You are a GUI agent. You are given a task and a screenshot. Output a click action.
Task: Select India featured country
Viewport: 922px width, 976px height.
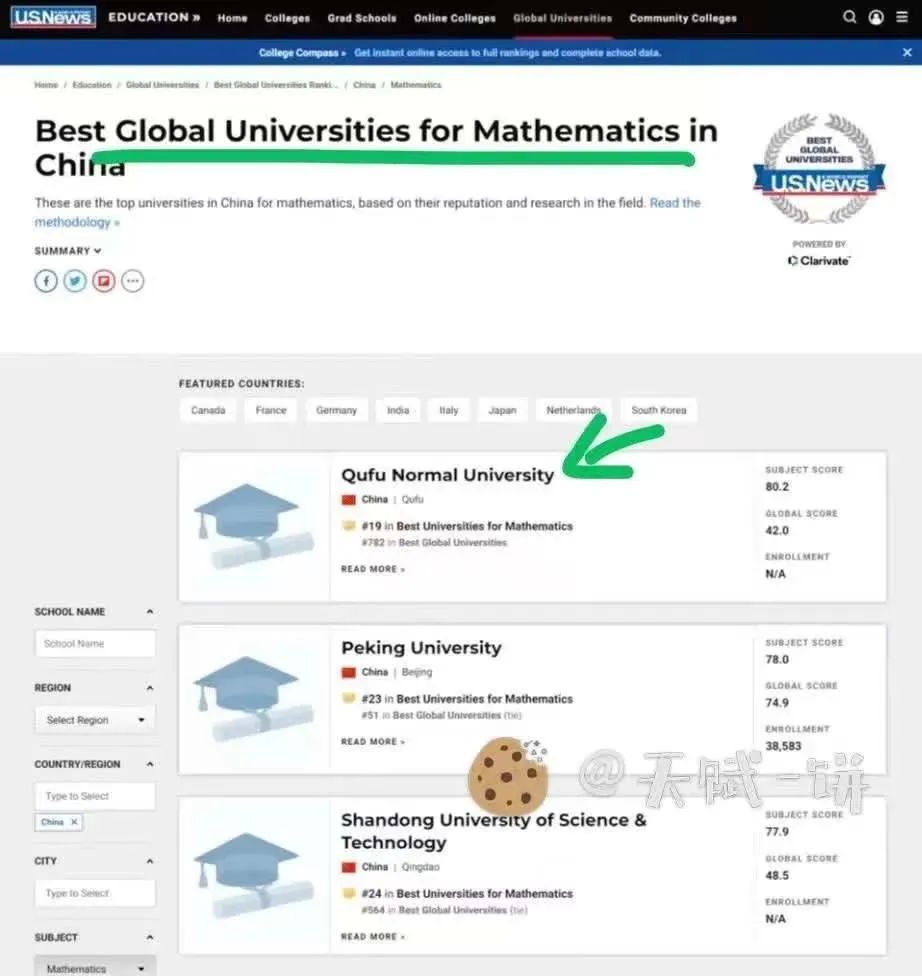pyautogui.click(x=398, y=410)
